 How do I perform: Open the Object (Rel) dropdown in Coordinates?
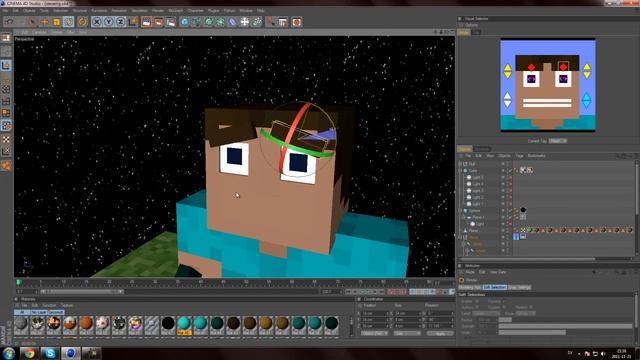click(x=375, y=333)
